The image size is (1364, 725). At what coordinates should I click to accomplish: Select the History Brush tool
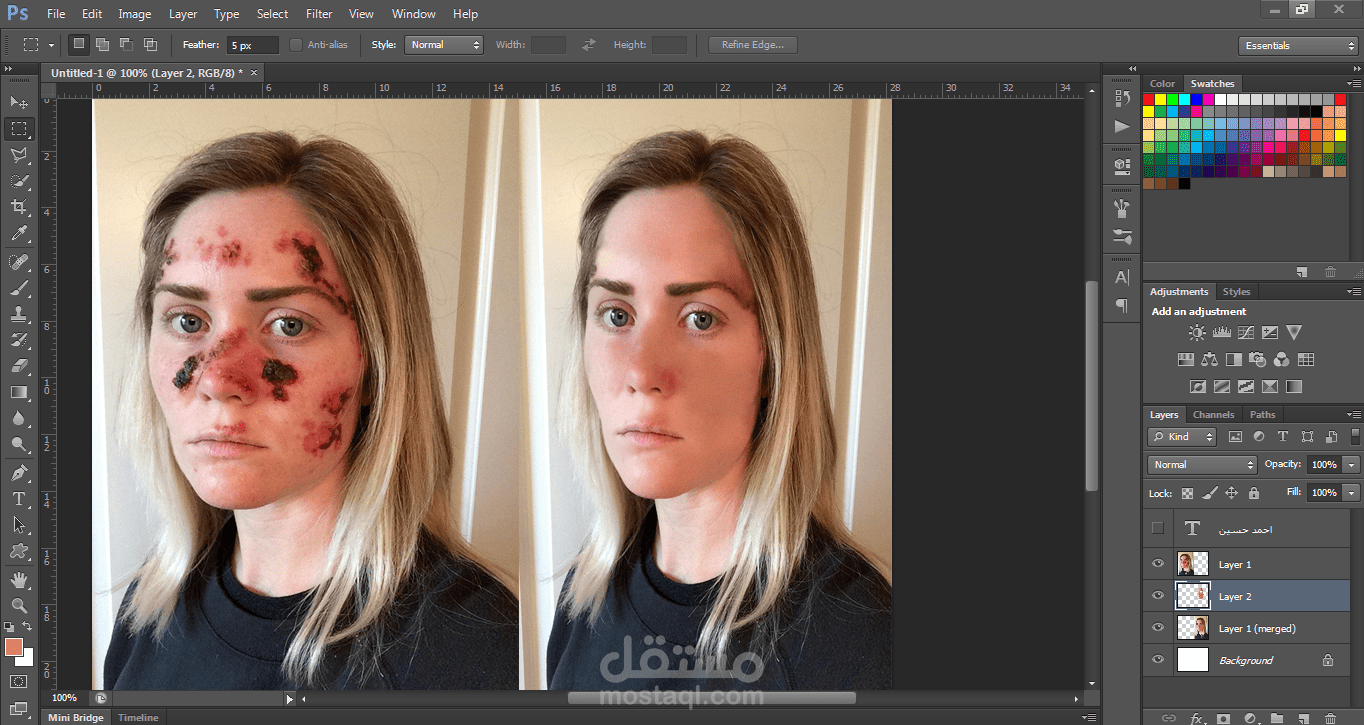(19, 340)
